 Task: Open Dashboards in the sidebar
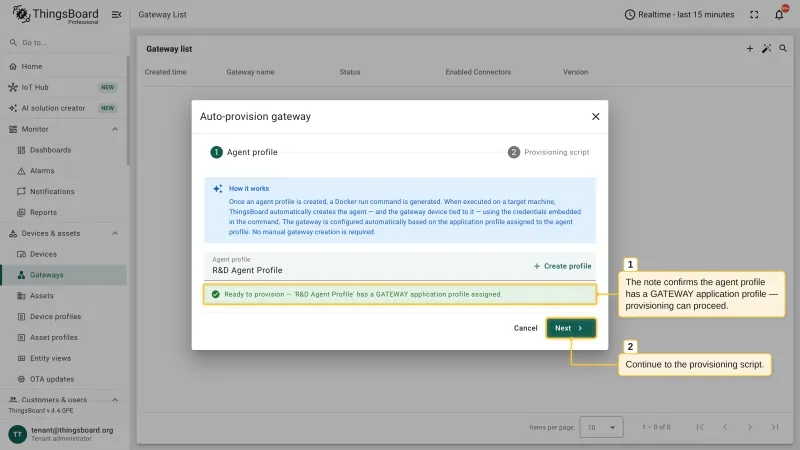coord(64,150)
